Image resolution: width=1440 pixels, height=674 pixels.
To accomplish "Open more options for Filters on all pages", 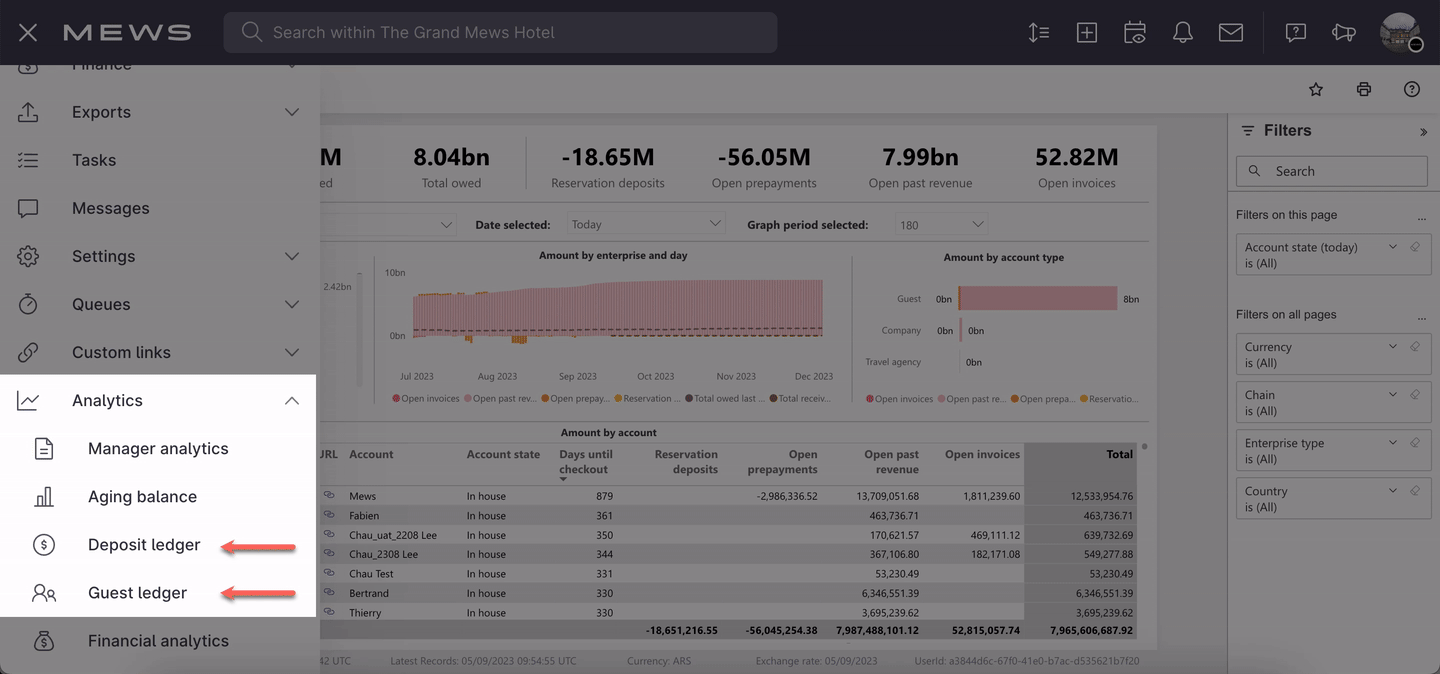I will click(1421, 317).
